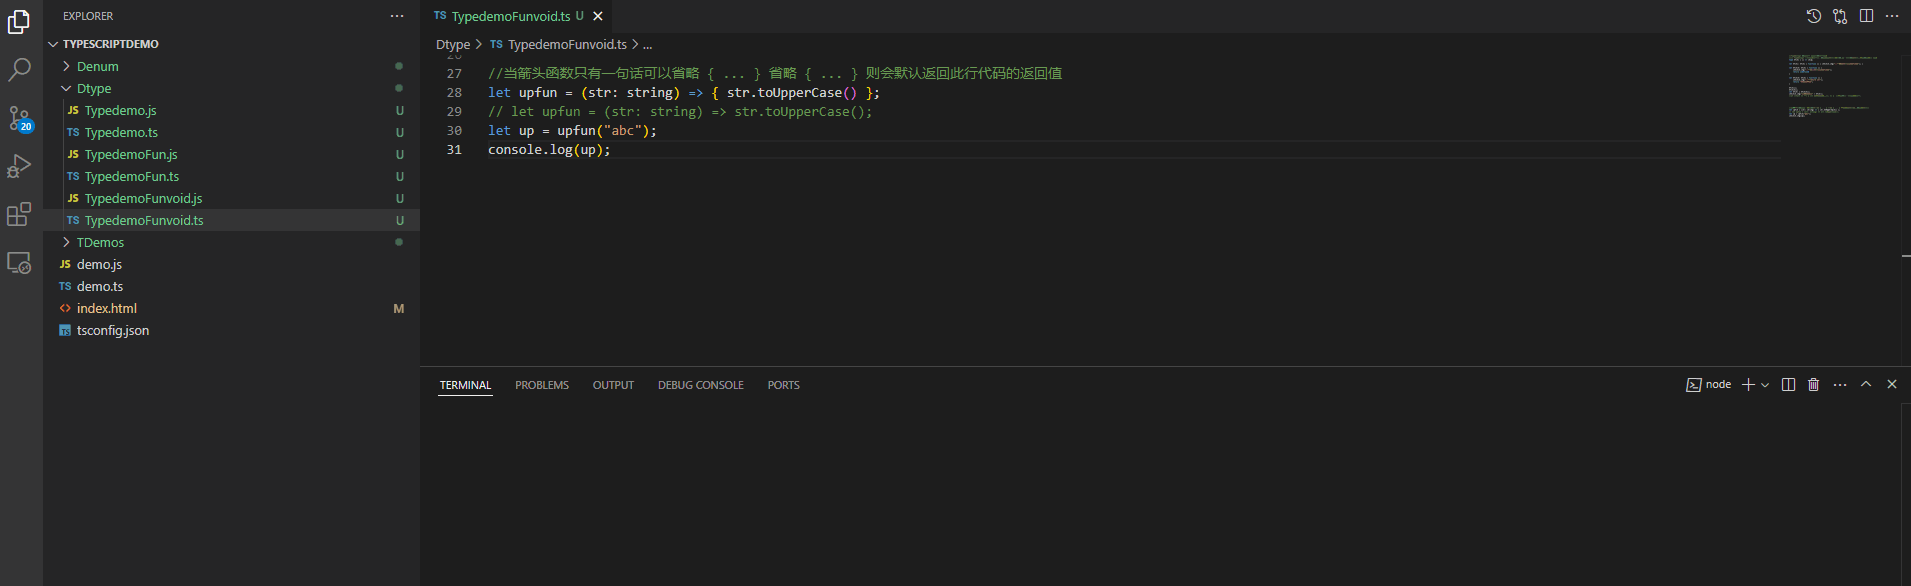The height and width of the screenshot is (586, 1911).
Task: Collapse the TYPESCRIPTDEMO root folder
Action: [232, 44]
